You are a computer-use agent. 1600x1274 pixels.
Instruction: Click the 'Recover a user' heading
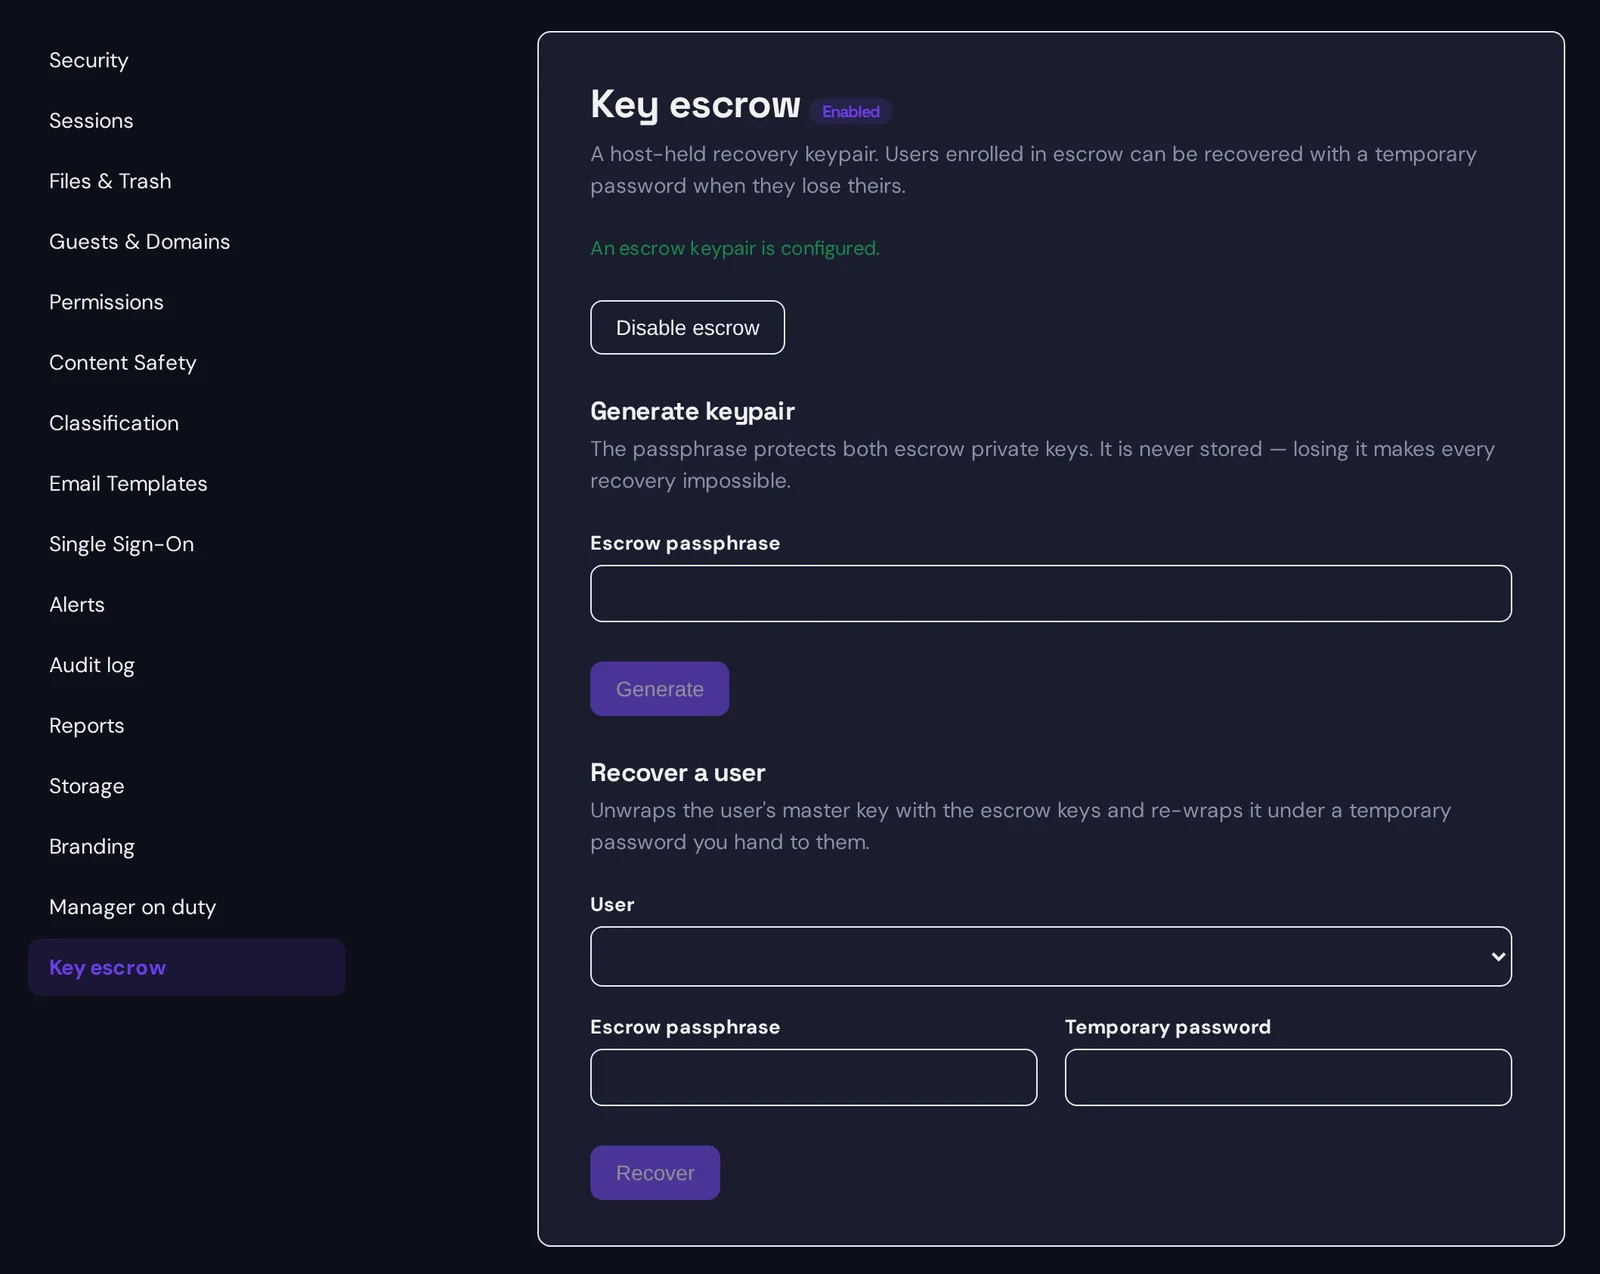677,773
